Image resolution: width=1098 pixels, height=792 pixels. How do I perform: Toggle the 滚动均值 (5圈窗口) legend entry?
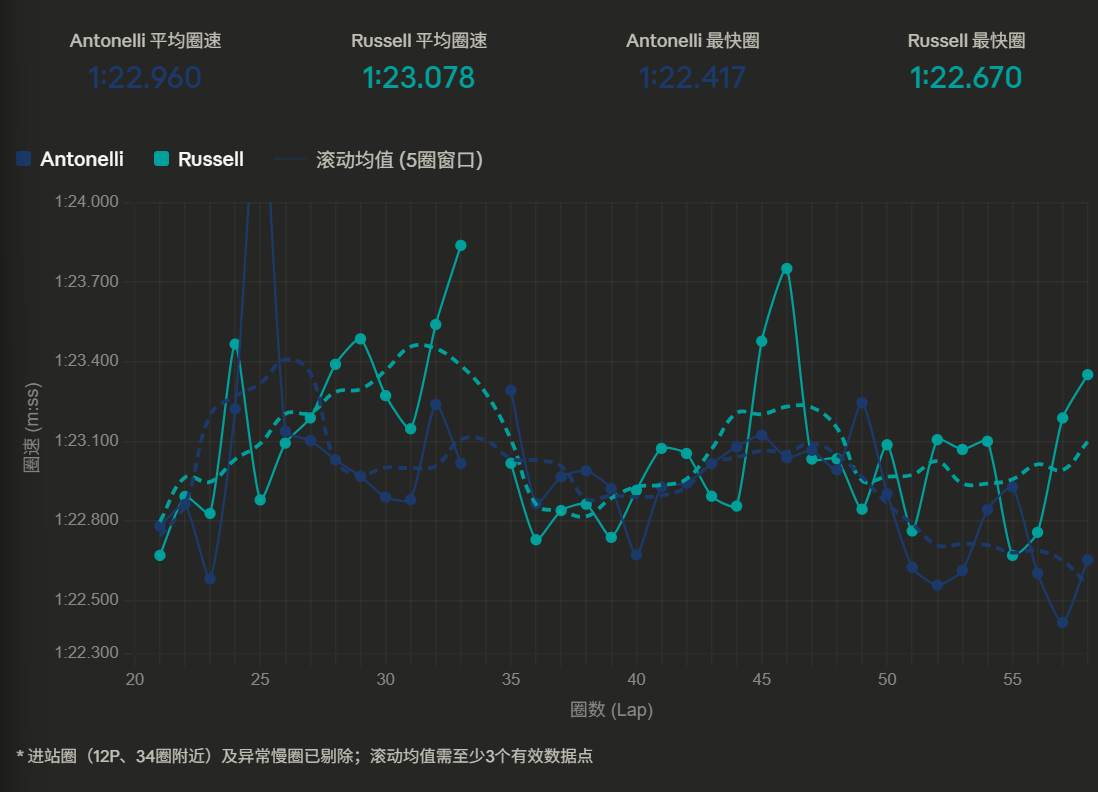coord(379,160)
